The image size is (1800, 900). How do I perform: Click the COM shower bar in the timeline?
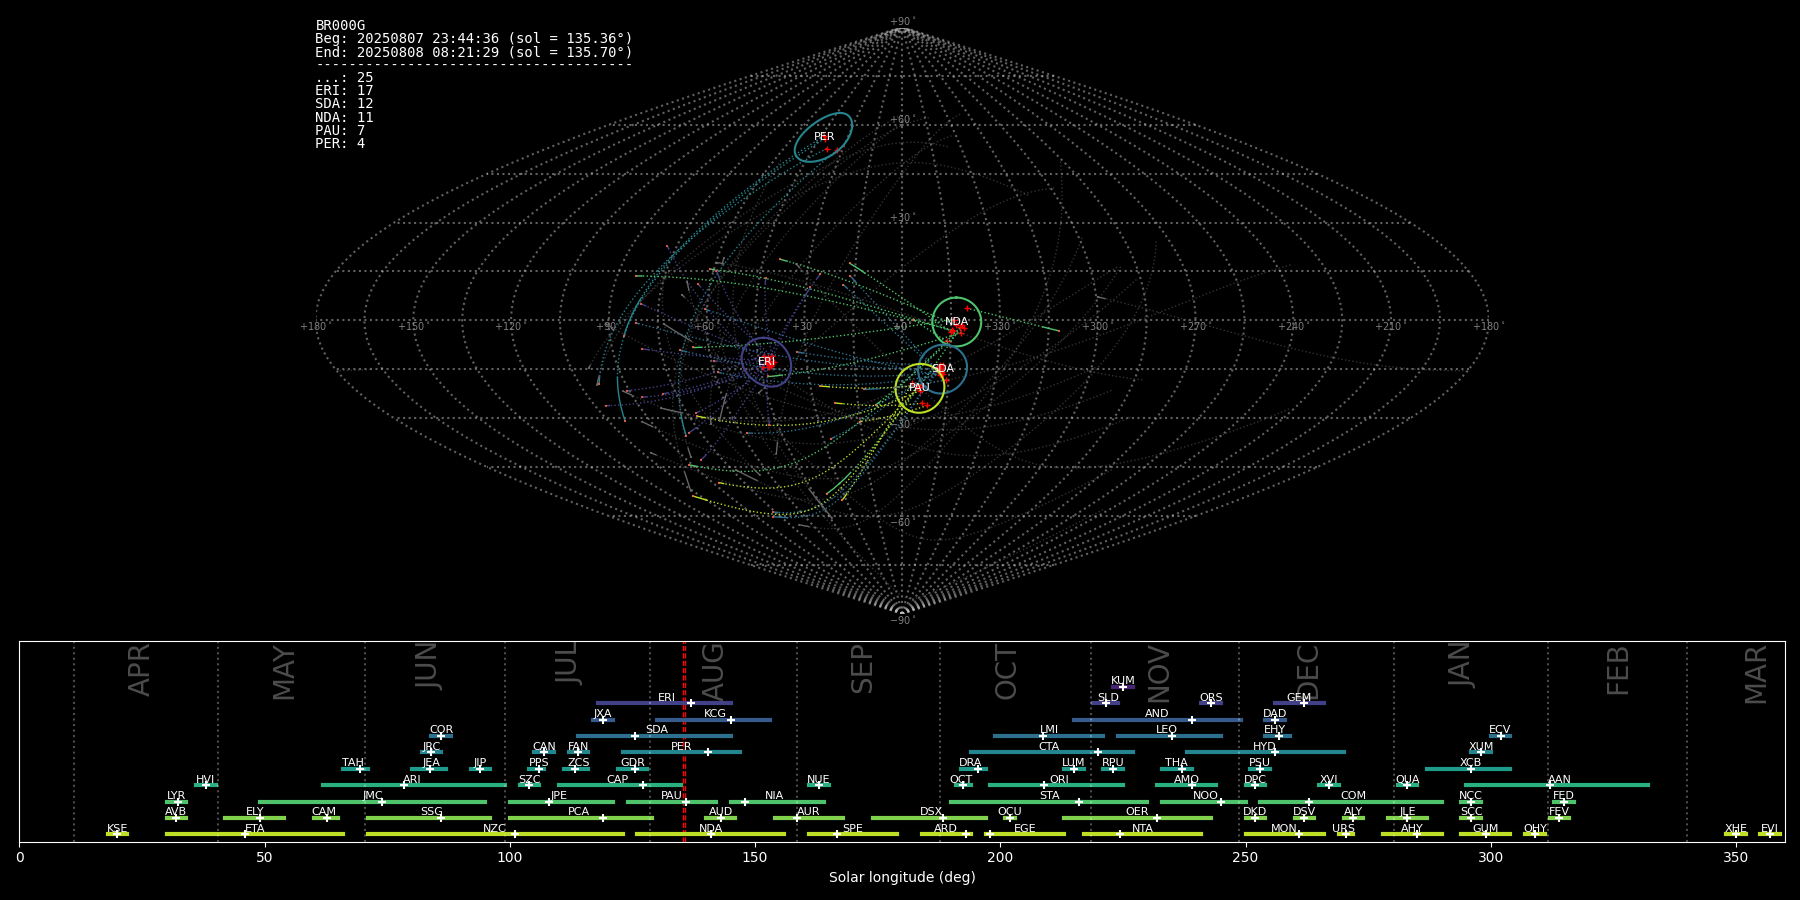1351,801
